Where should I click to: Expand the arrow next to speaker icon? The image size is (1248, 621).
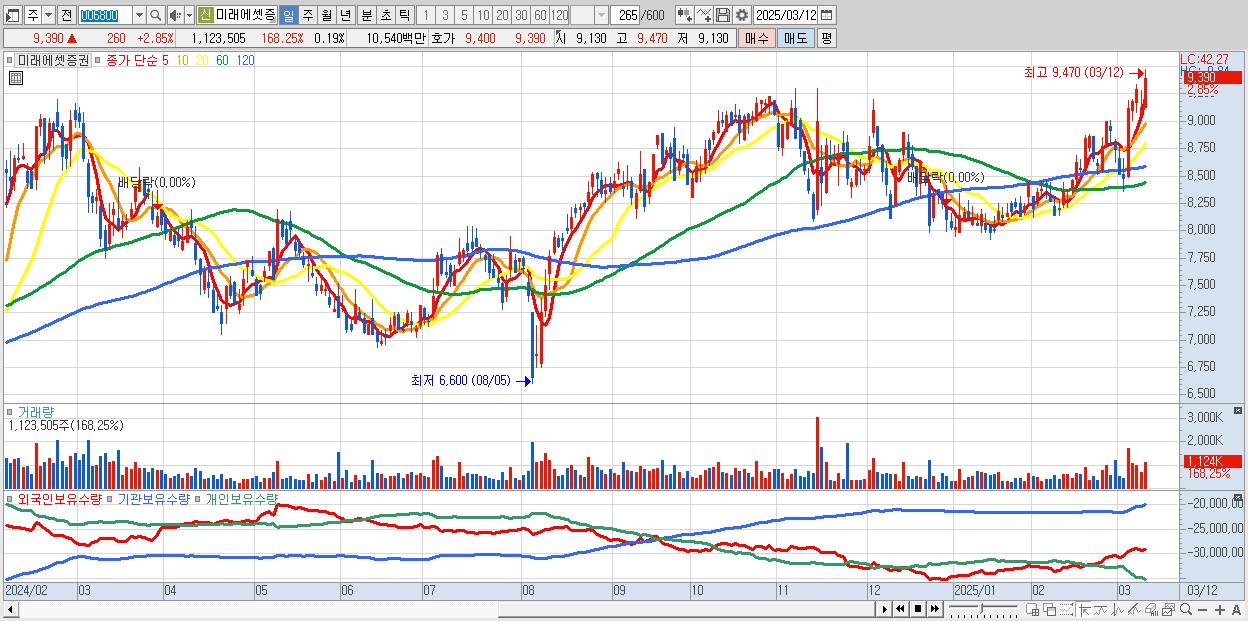point(189,15)
